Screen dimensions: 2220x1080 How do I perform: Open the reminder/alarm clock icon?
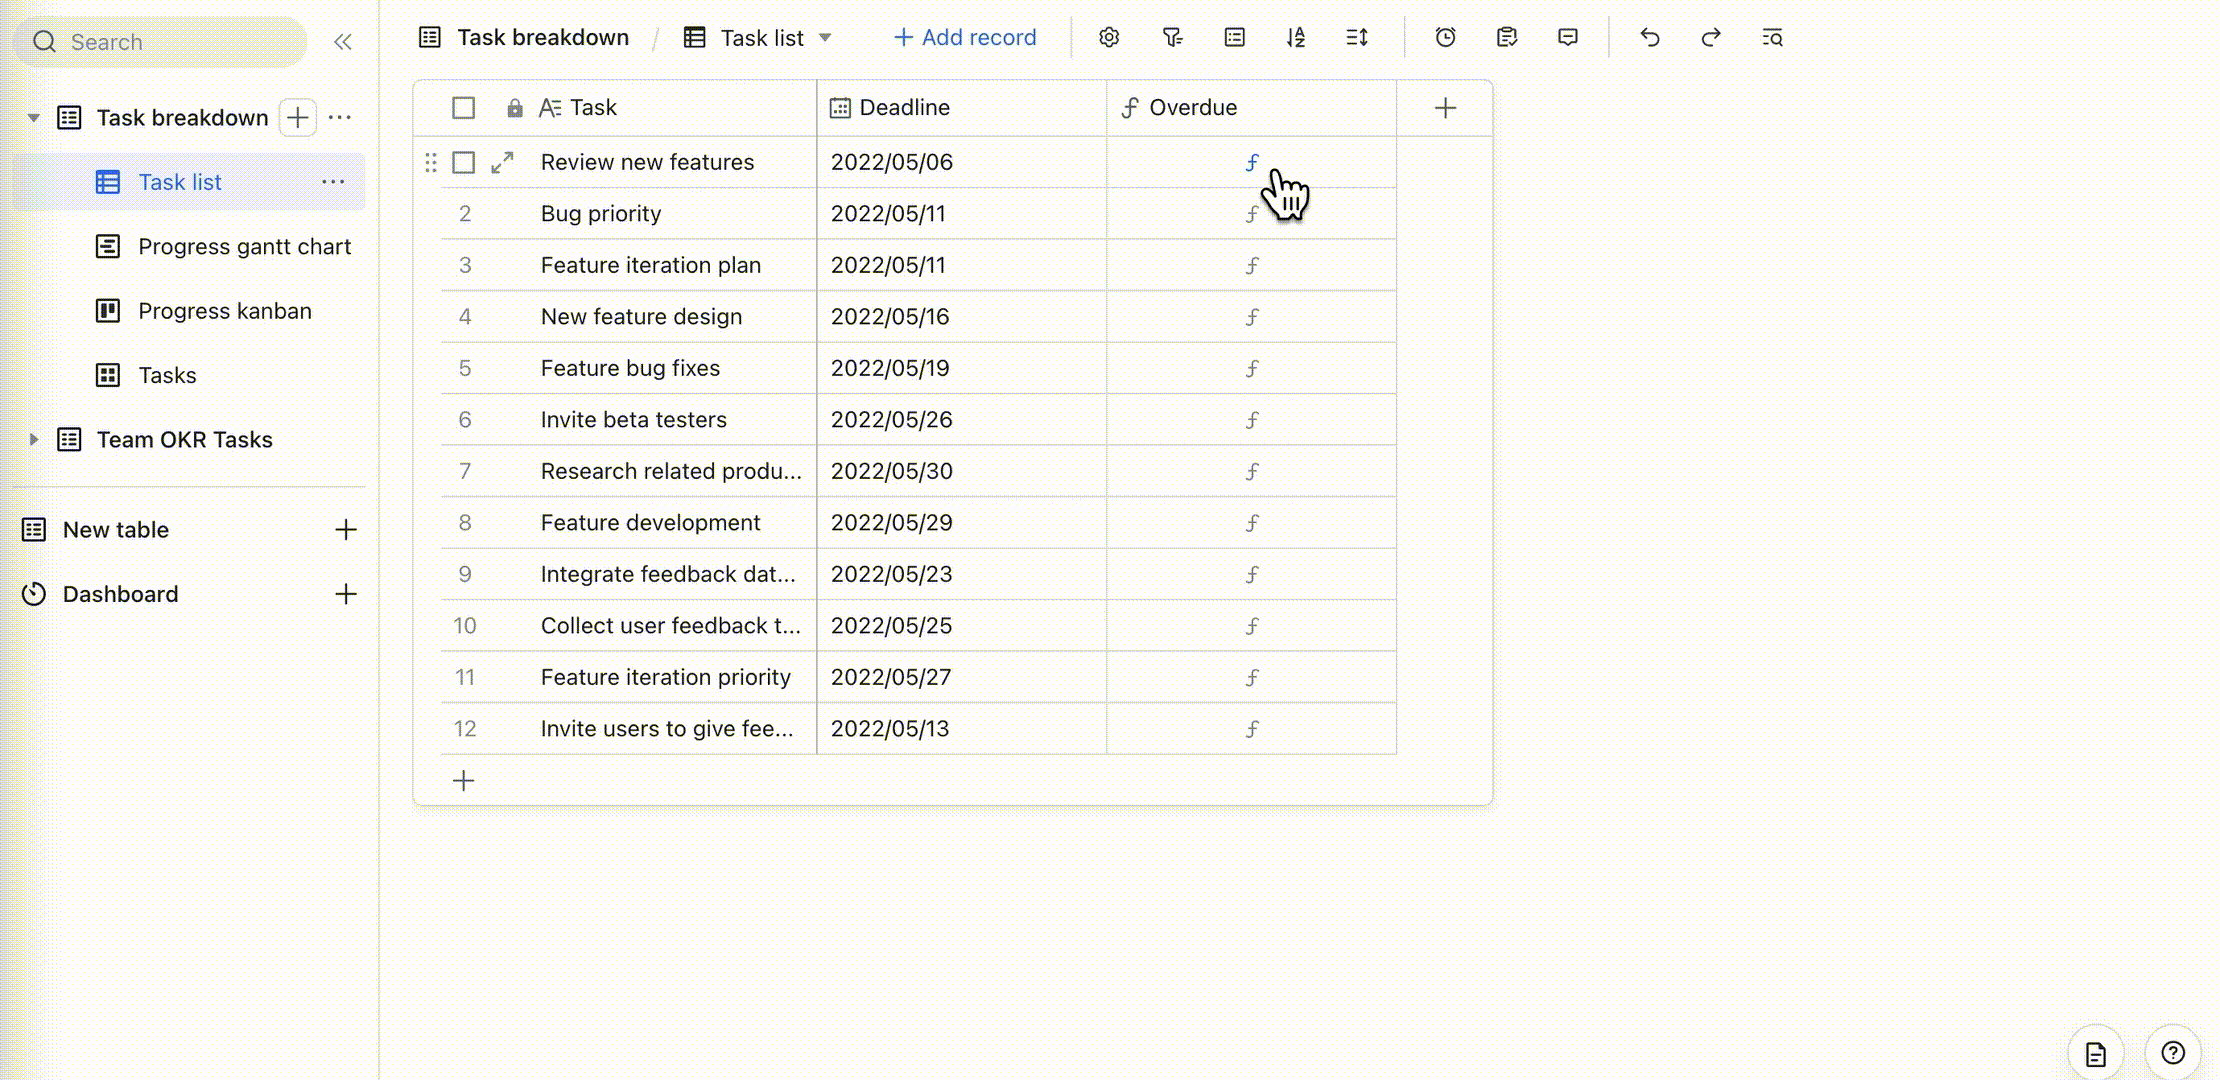pyautogui.click(x=1446, y=37)
